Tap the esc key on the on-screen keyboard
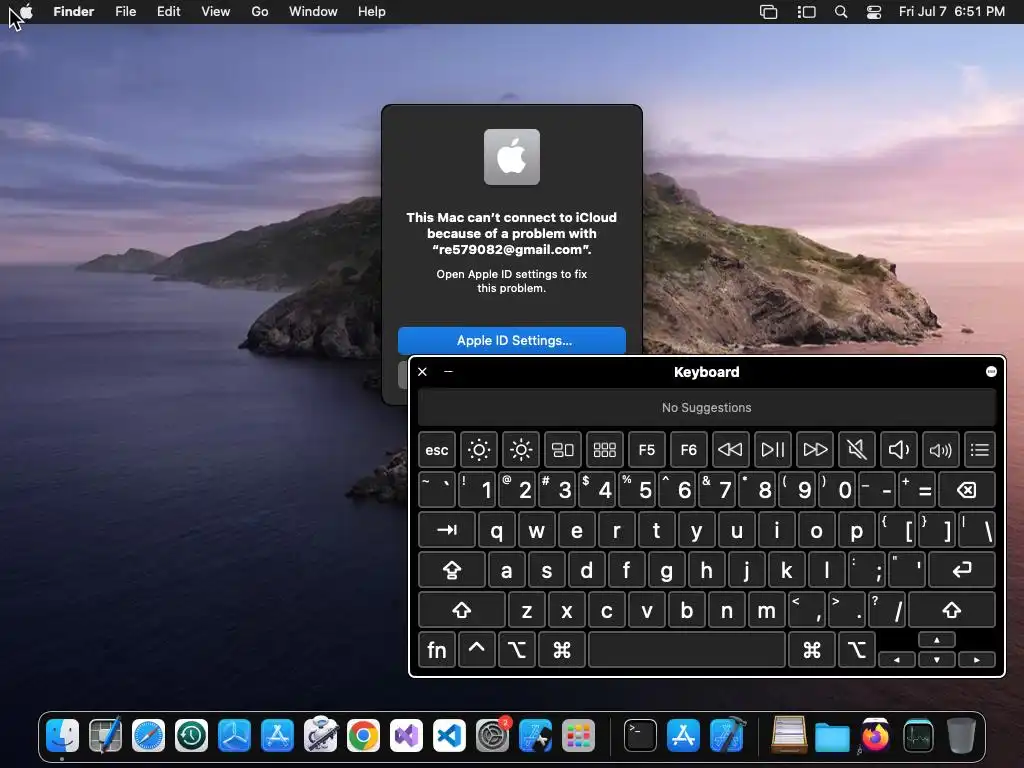 [x=437, y=450]
